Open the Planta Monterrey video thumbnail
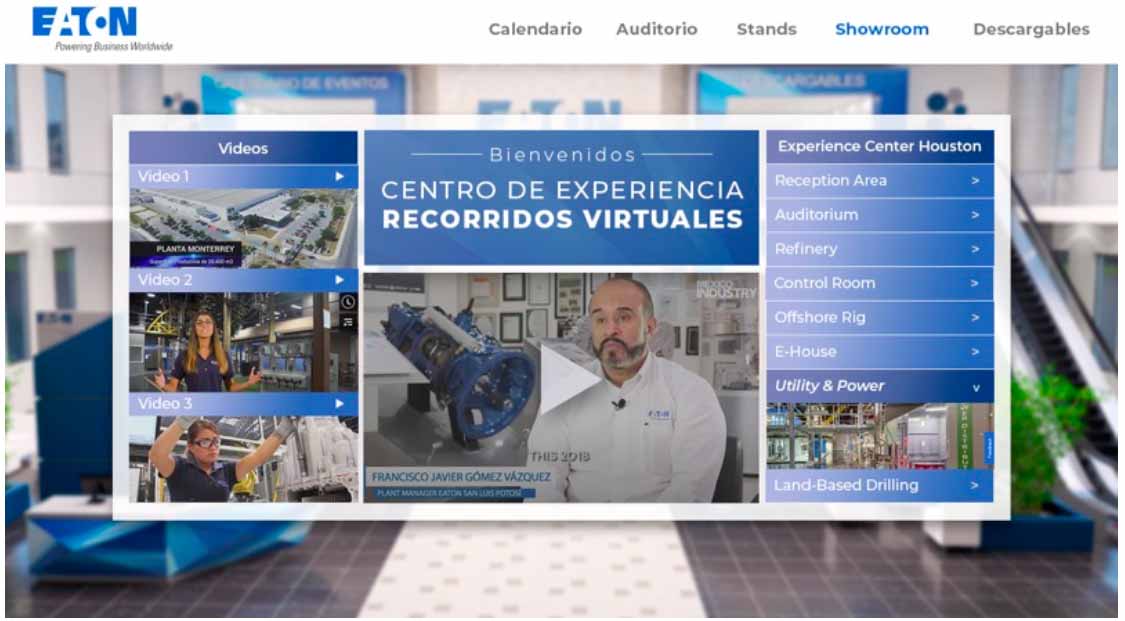The height and width of the screenshot is (621, 1125). point(243,227)
